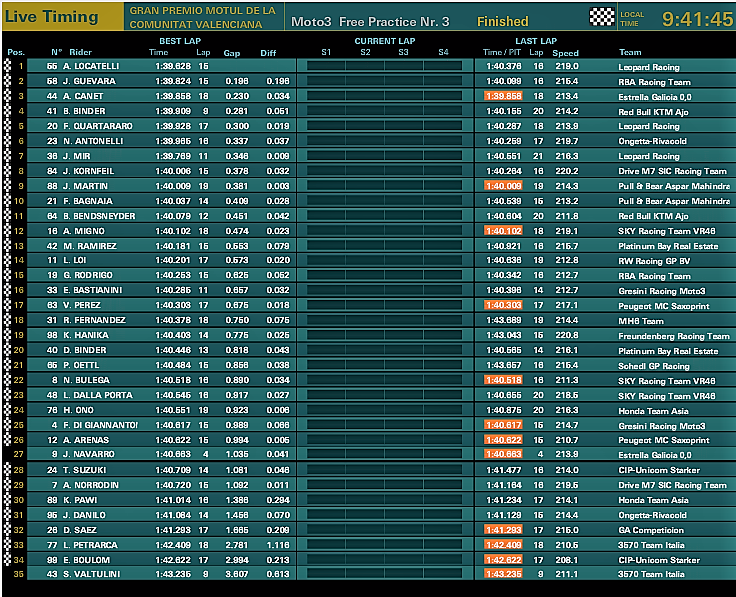Click the Speed column header

click(x=565, y=53)
